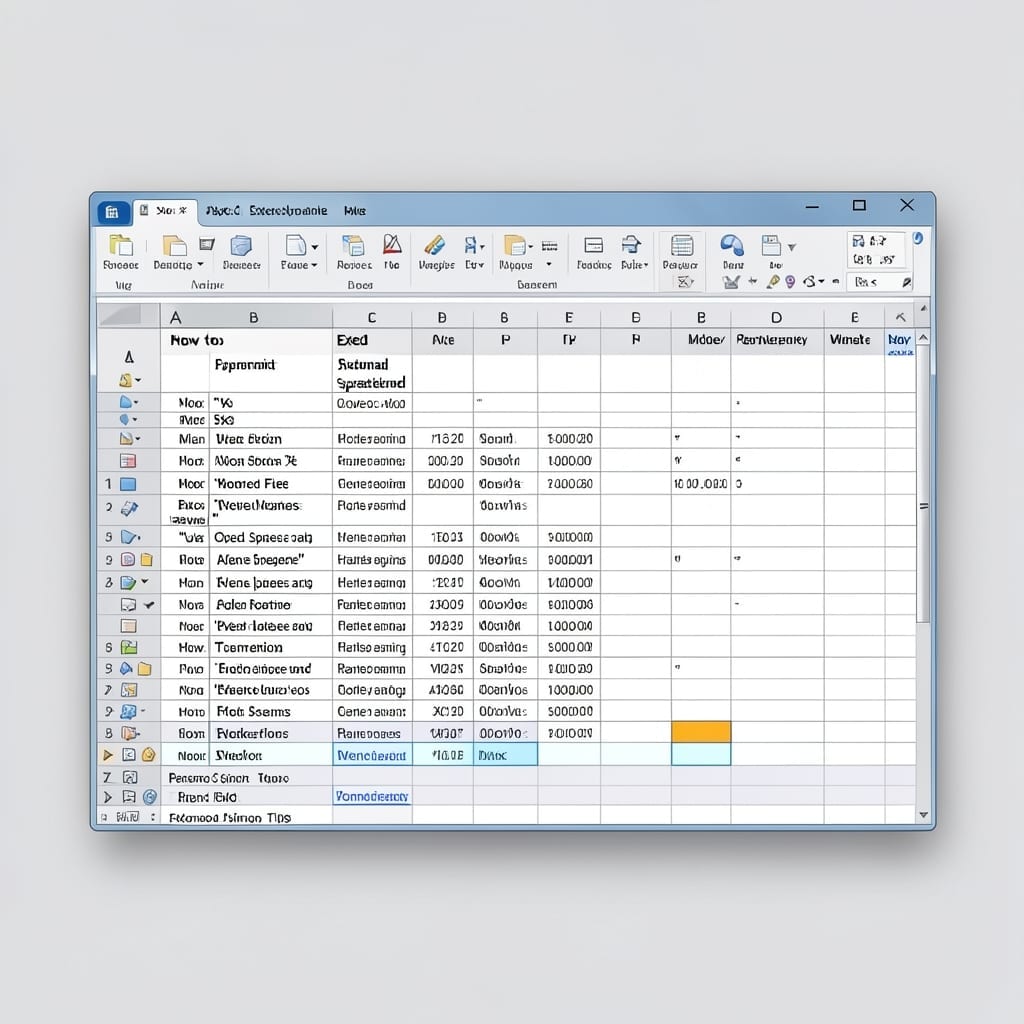Screen dimensions: 1024x1024
Task: Click green picture icon in Tcernerion row
Action: coord(129,647)
